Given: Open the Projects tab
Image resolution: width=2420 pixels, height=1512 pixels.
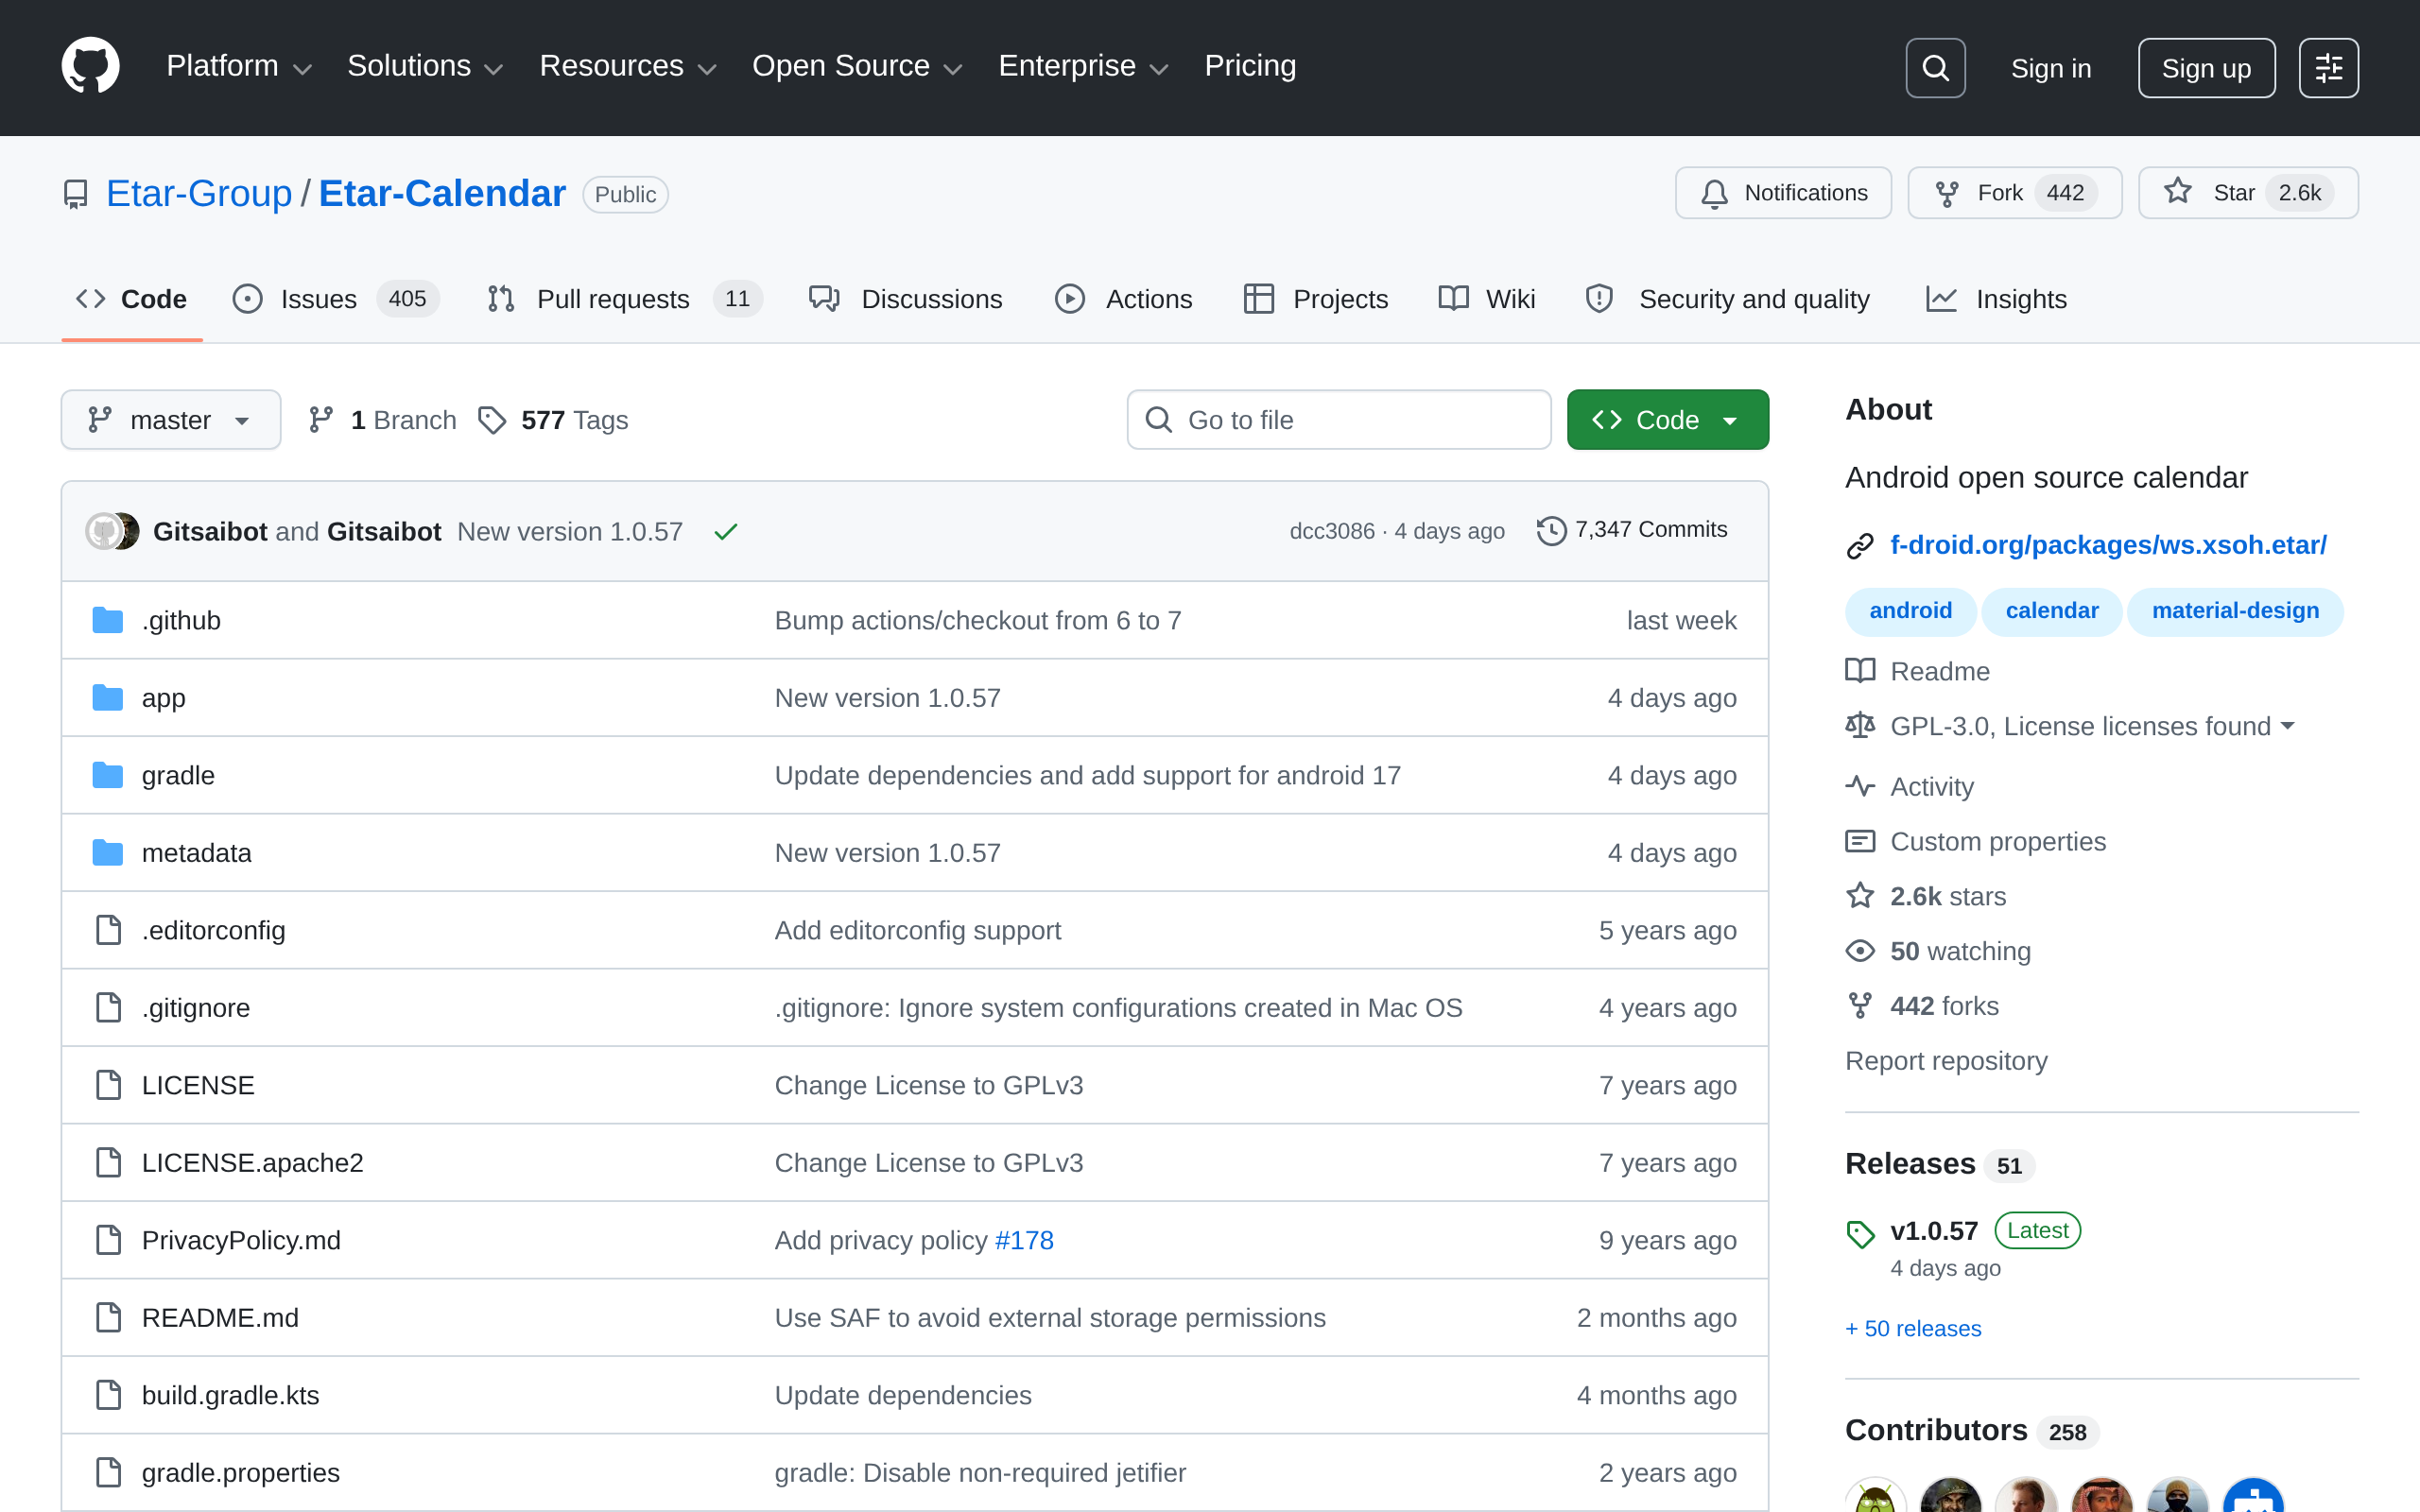Looking at the screenshot, I should click(x=1316, y=299).
